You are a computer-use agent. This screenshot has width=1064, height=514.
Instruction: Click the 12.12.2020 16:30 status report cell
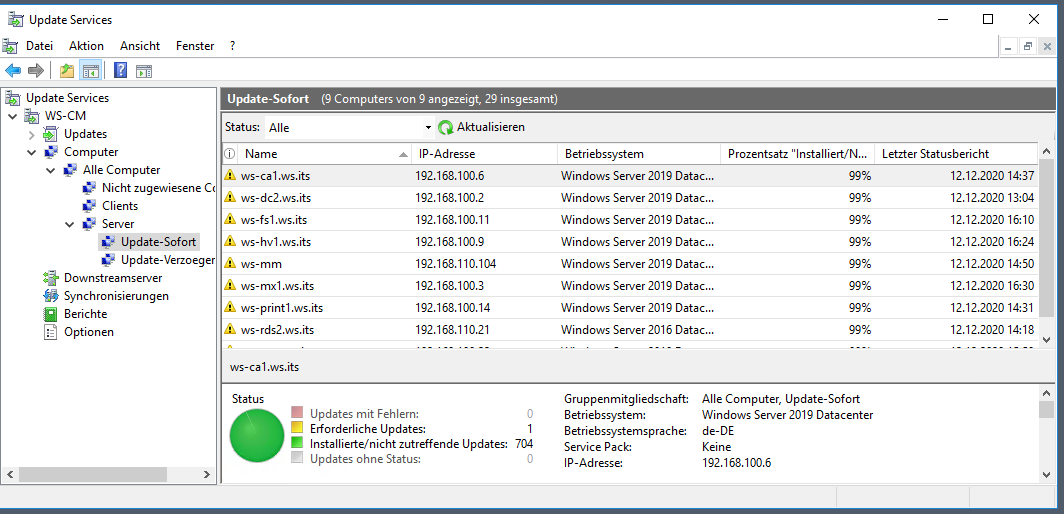click(x=991, y=286)
